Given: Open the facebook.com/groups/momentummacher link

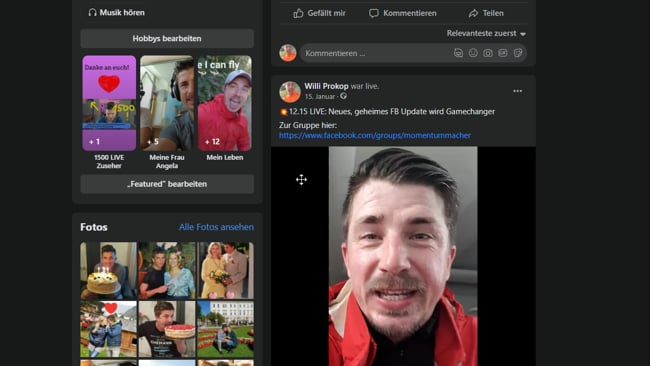Looking at the screenshot, I should 375,136.
